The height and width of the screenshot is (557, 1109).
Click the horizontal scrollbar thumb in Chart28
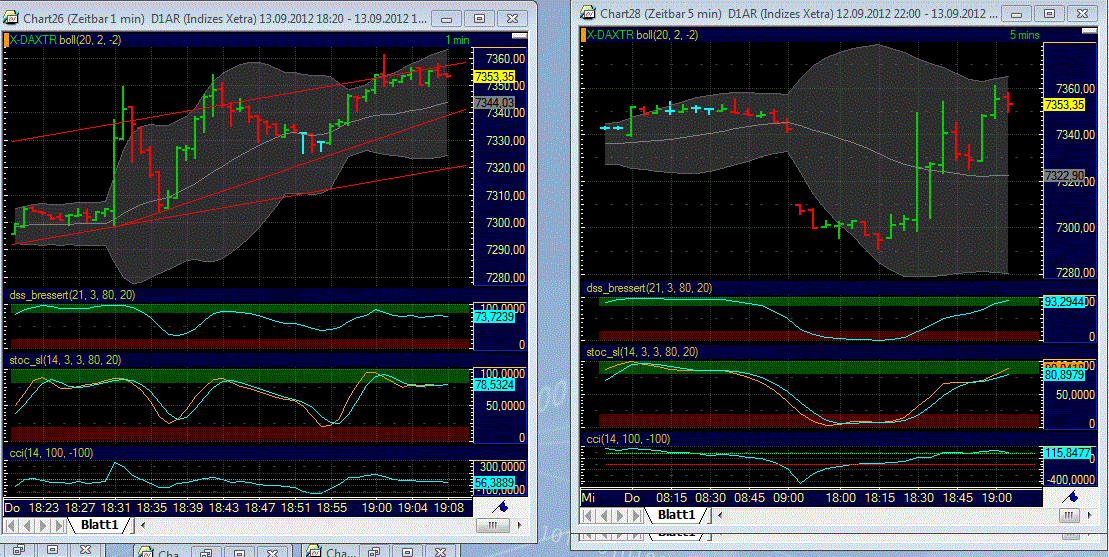(x=1067, y=515)
